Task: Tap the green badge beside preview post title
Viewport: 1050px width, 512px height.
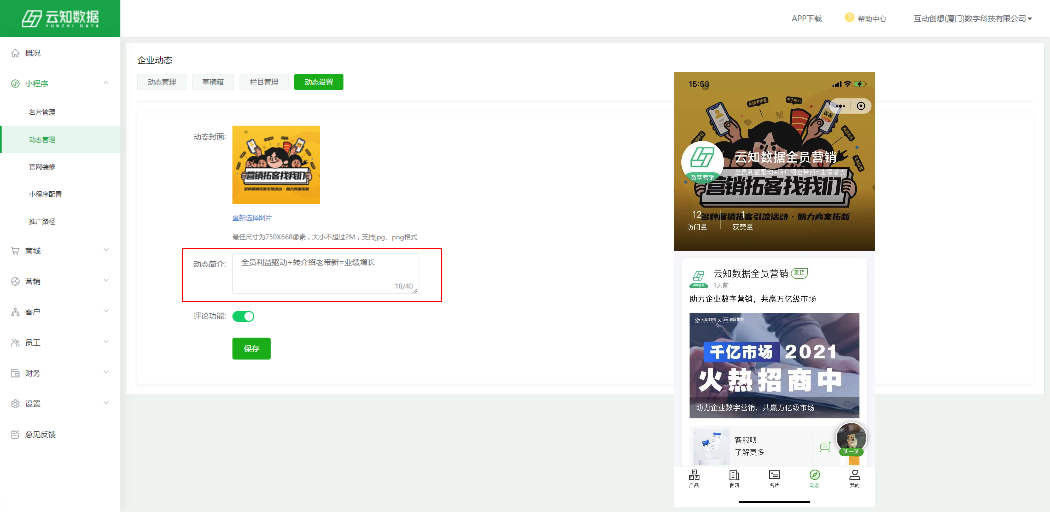Action: pyautogui.click(x=800, y=273)
